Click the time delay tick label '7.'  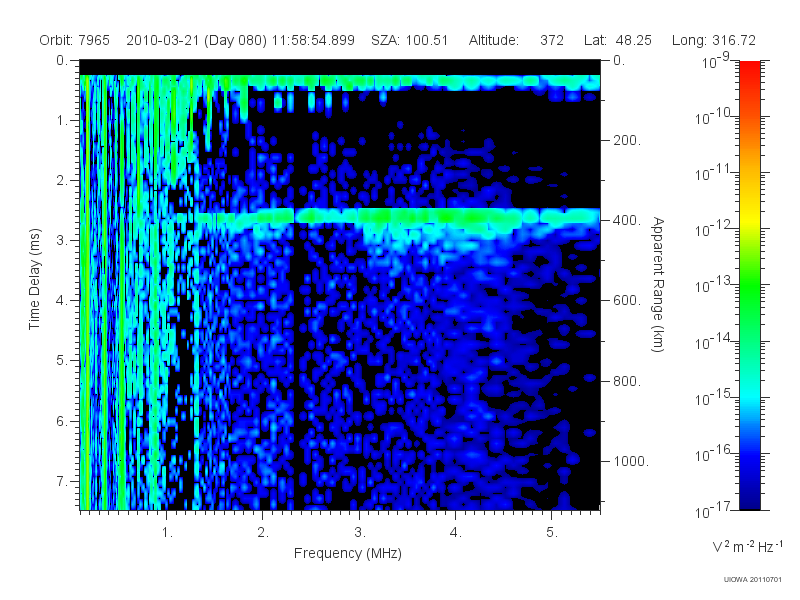click(x=61, y=481)
